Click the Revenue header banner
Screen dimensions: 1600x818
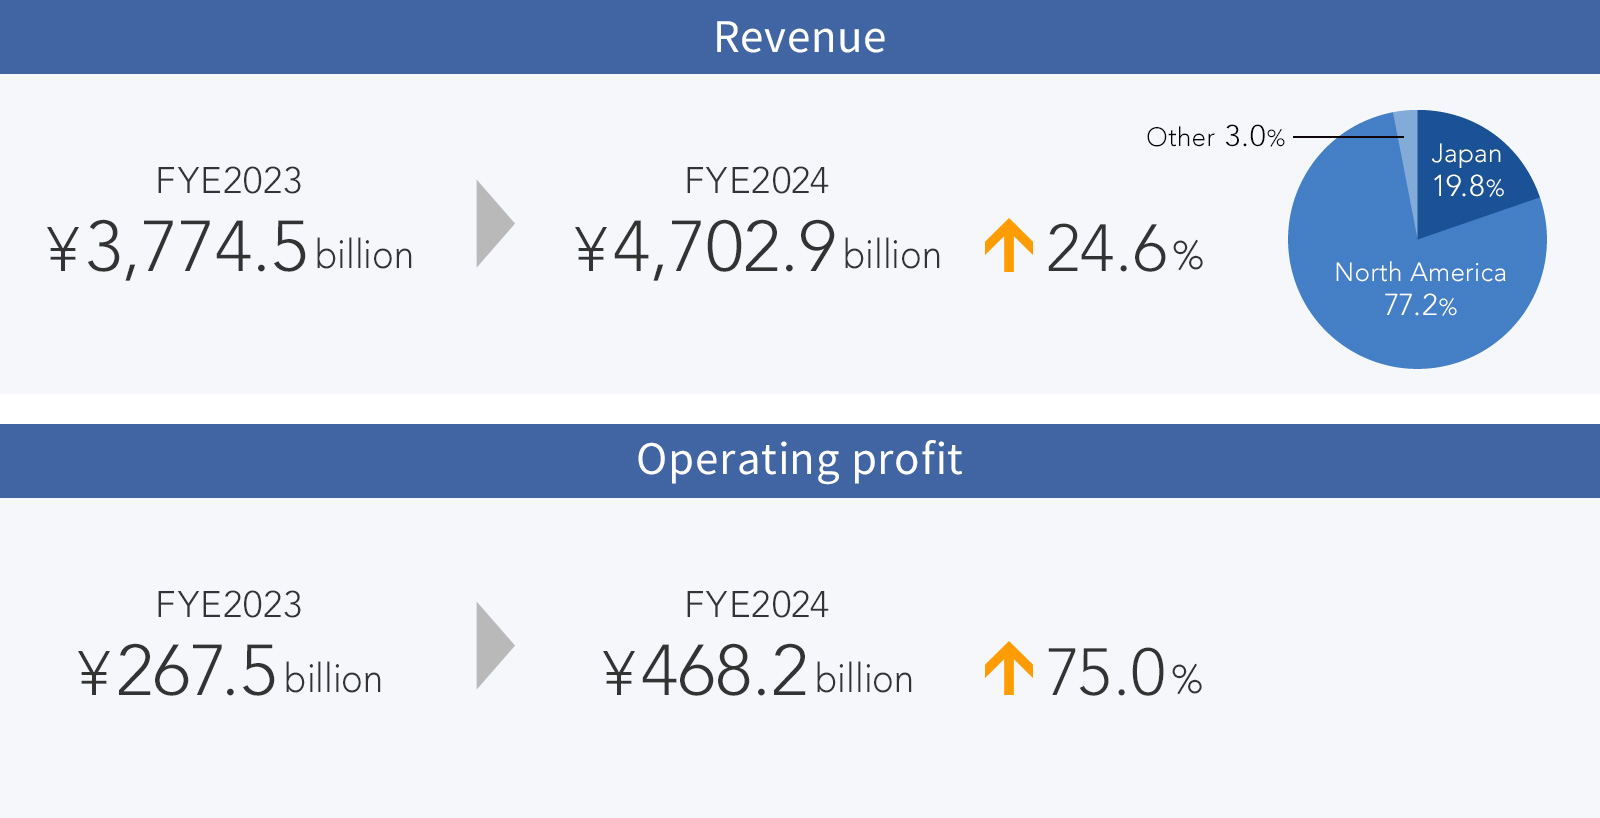coord(800,37)
